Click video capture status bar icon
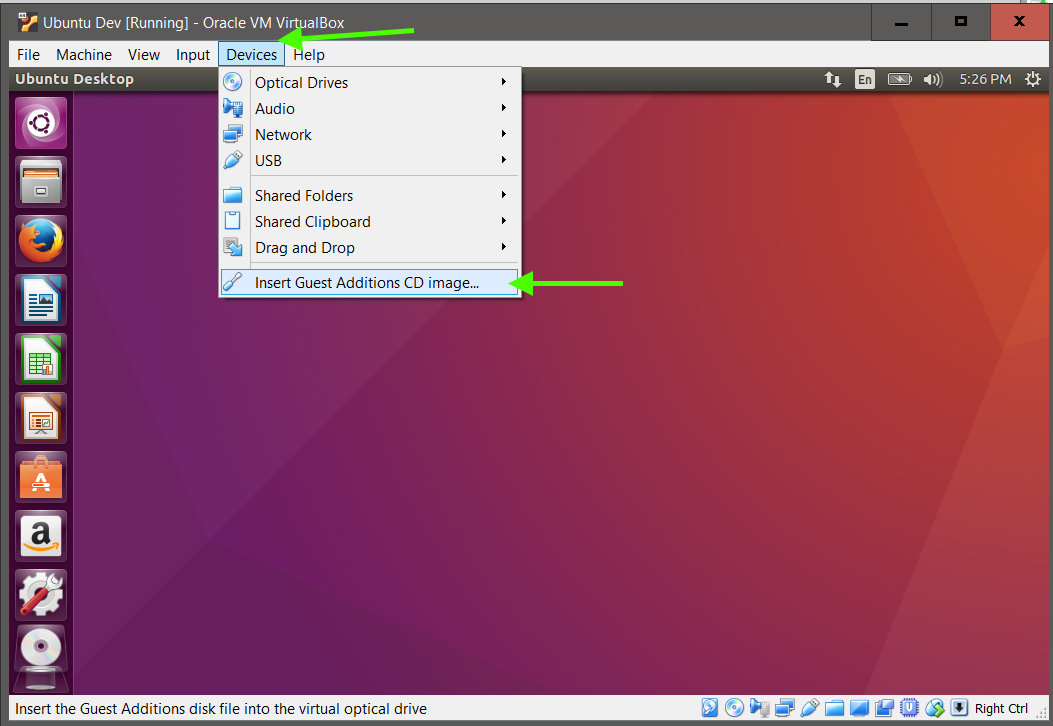 tap(884, 708)
